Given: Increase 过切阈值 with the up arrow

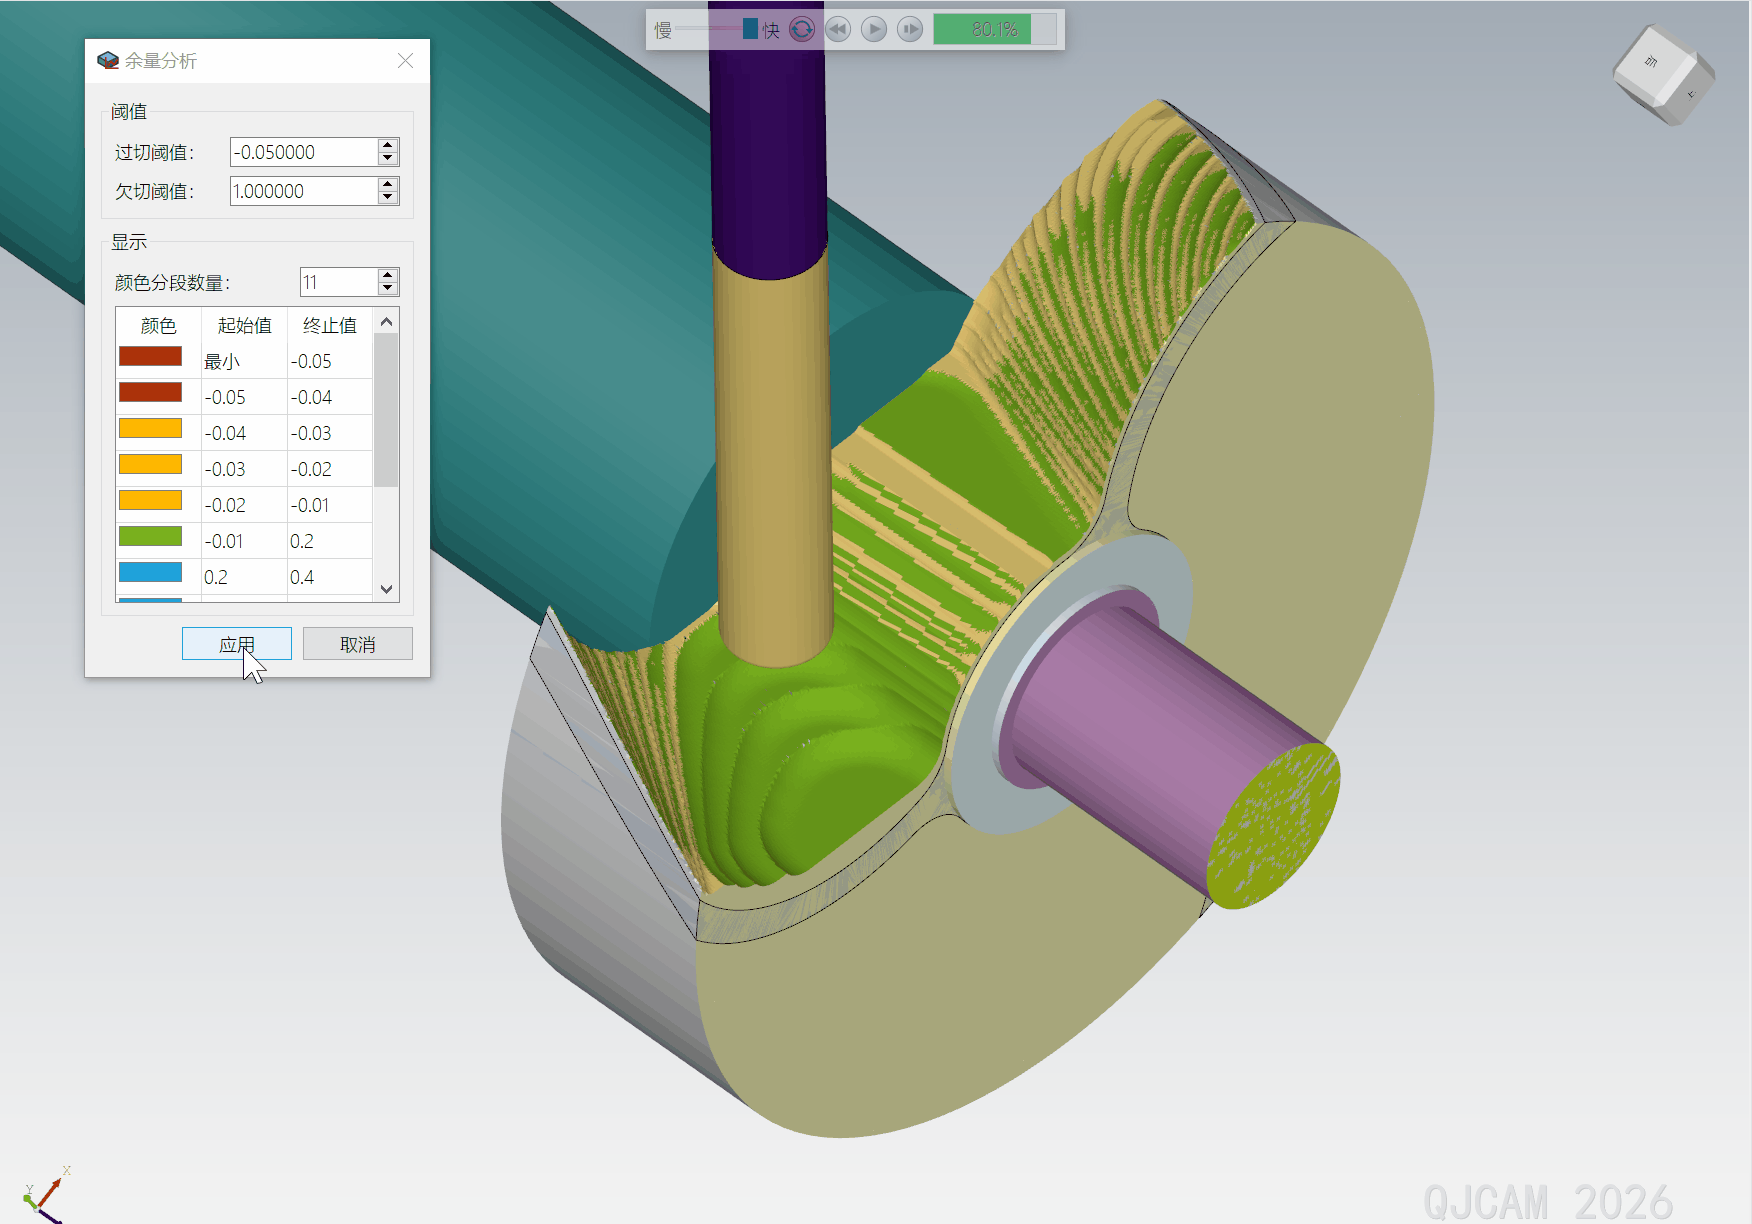Looking at the screenshot, I should tap(388, 145).
